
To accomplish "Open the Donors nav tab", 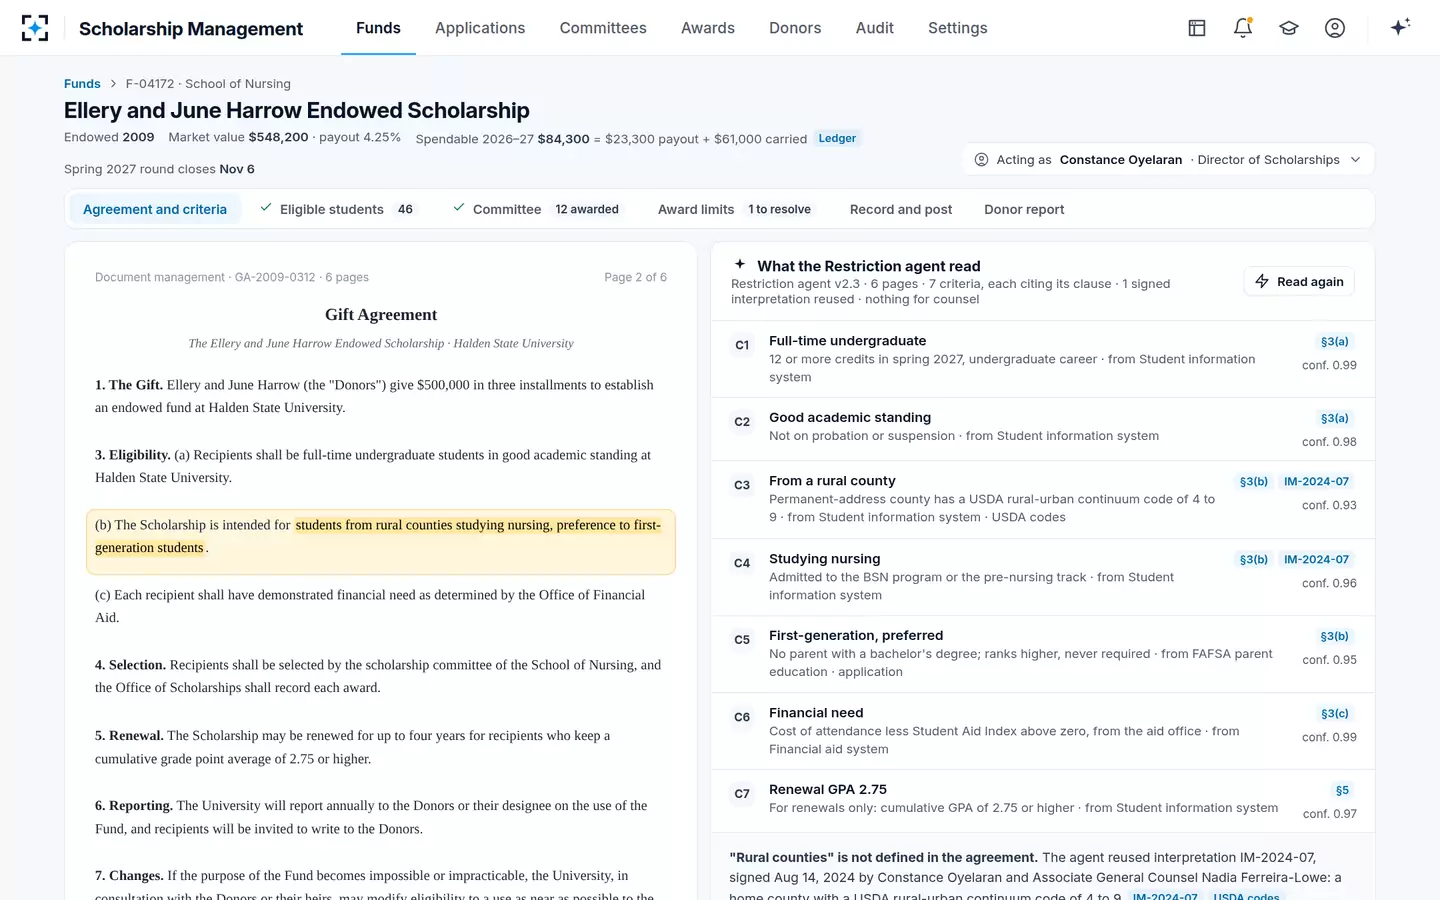I will pyautogui.click(x=795, y=28).
